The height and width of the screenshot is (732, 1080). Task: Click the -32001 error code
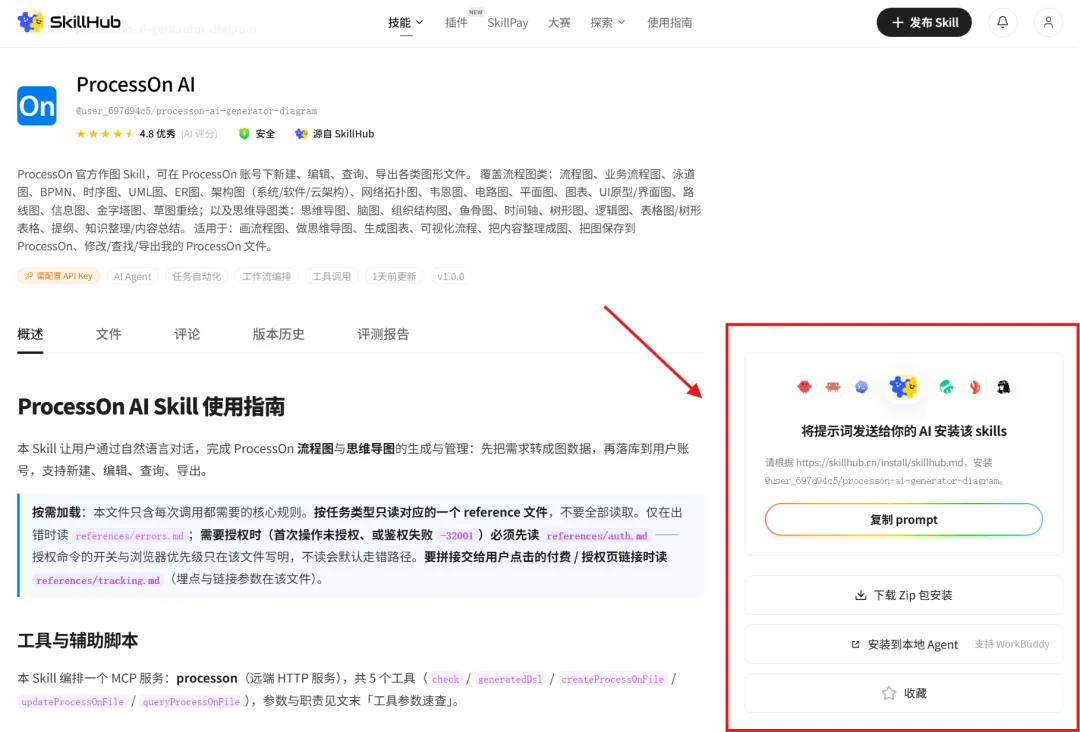456,536
